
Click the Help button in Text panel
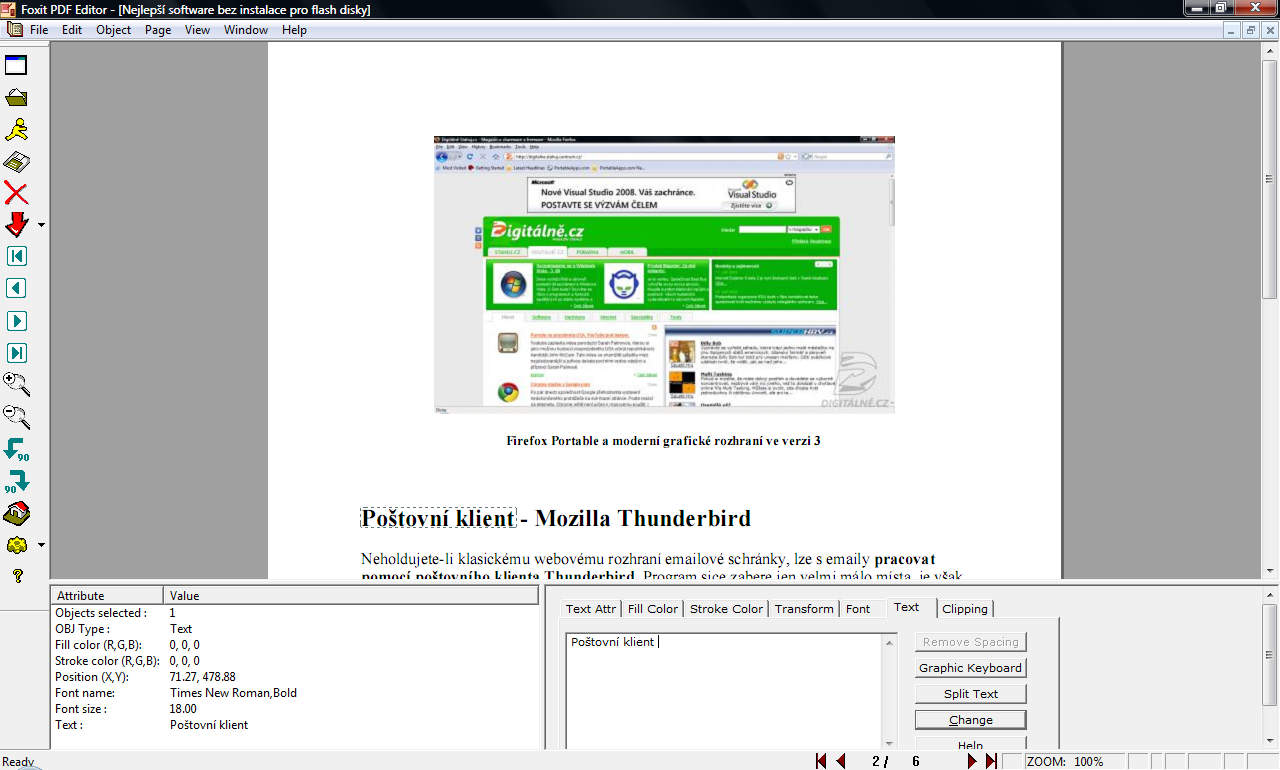pyautogui.click(x=970, y=744)
